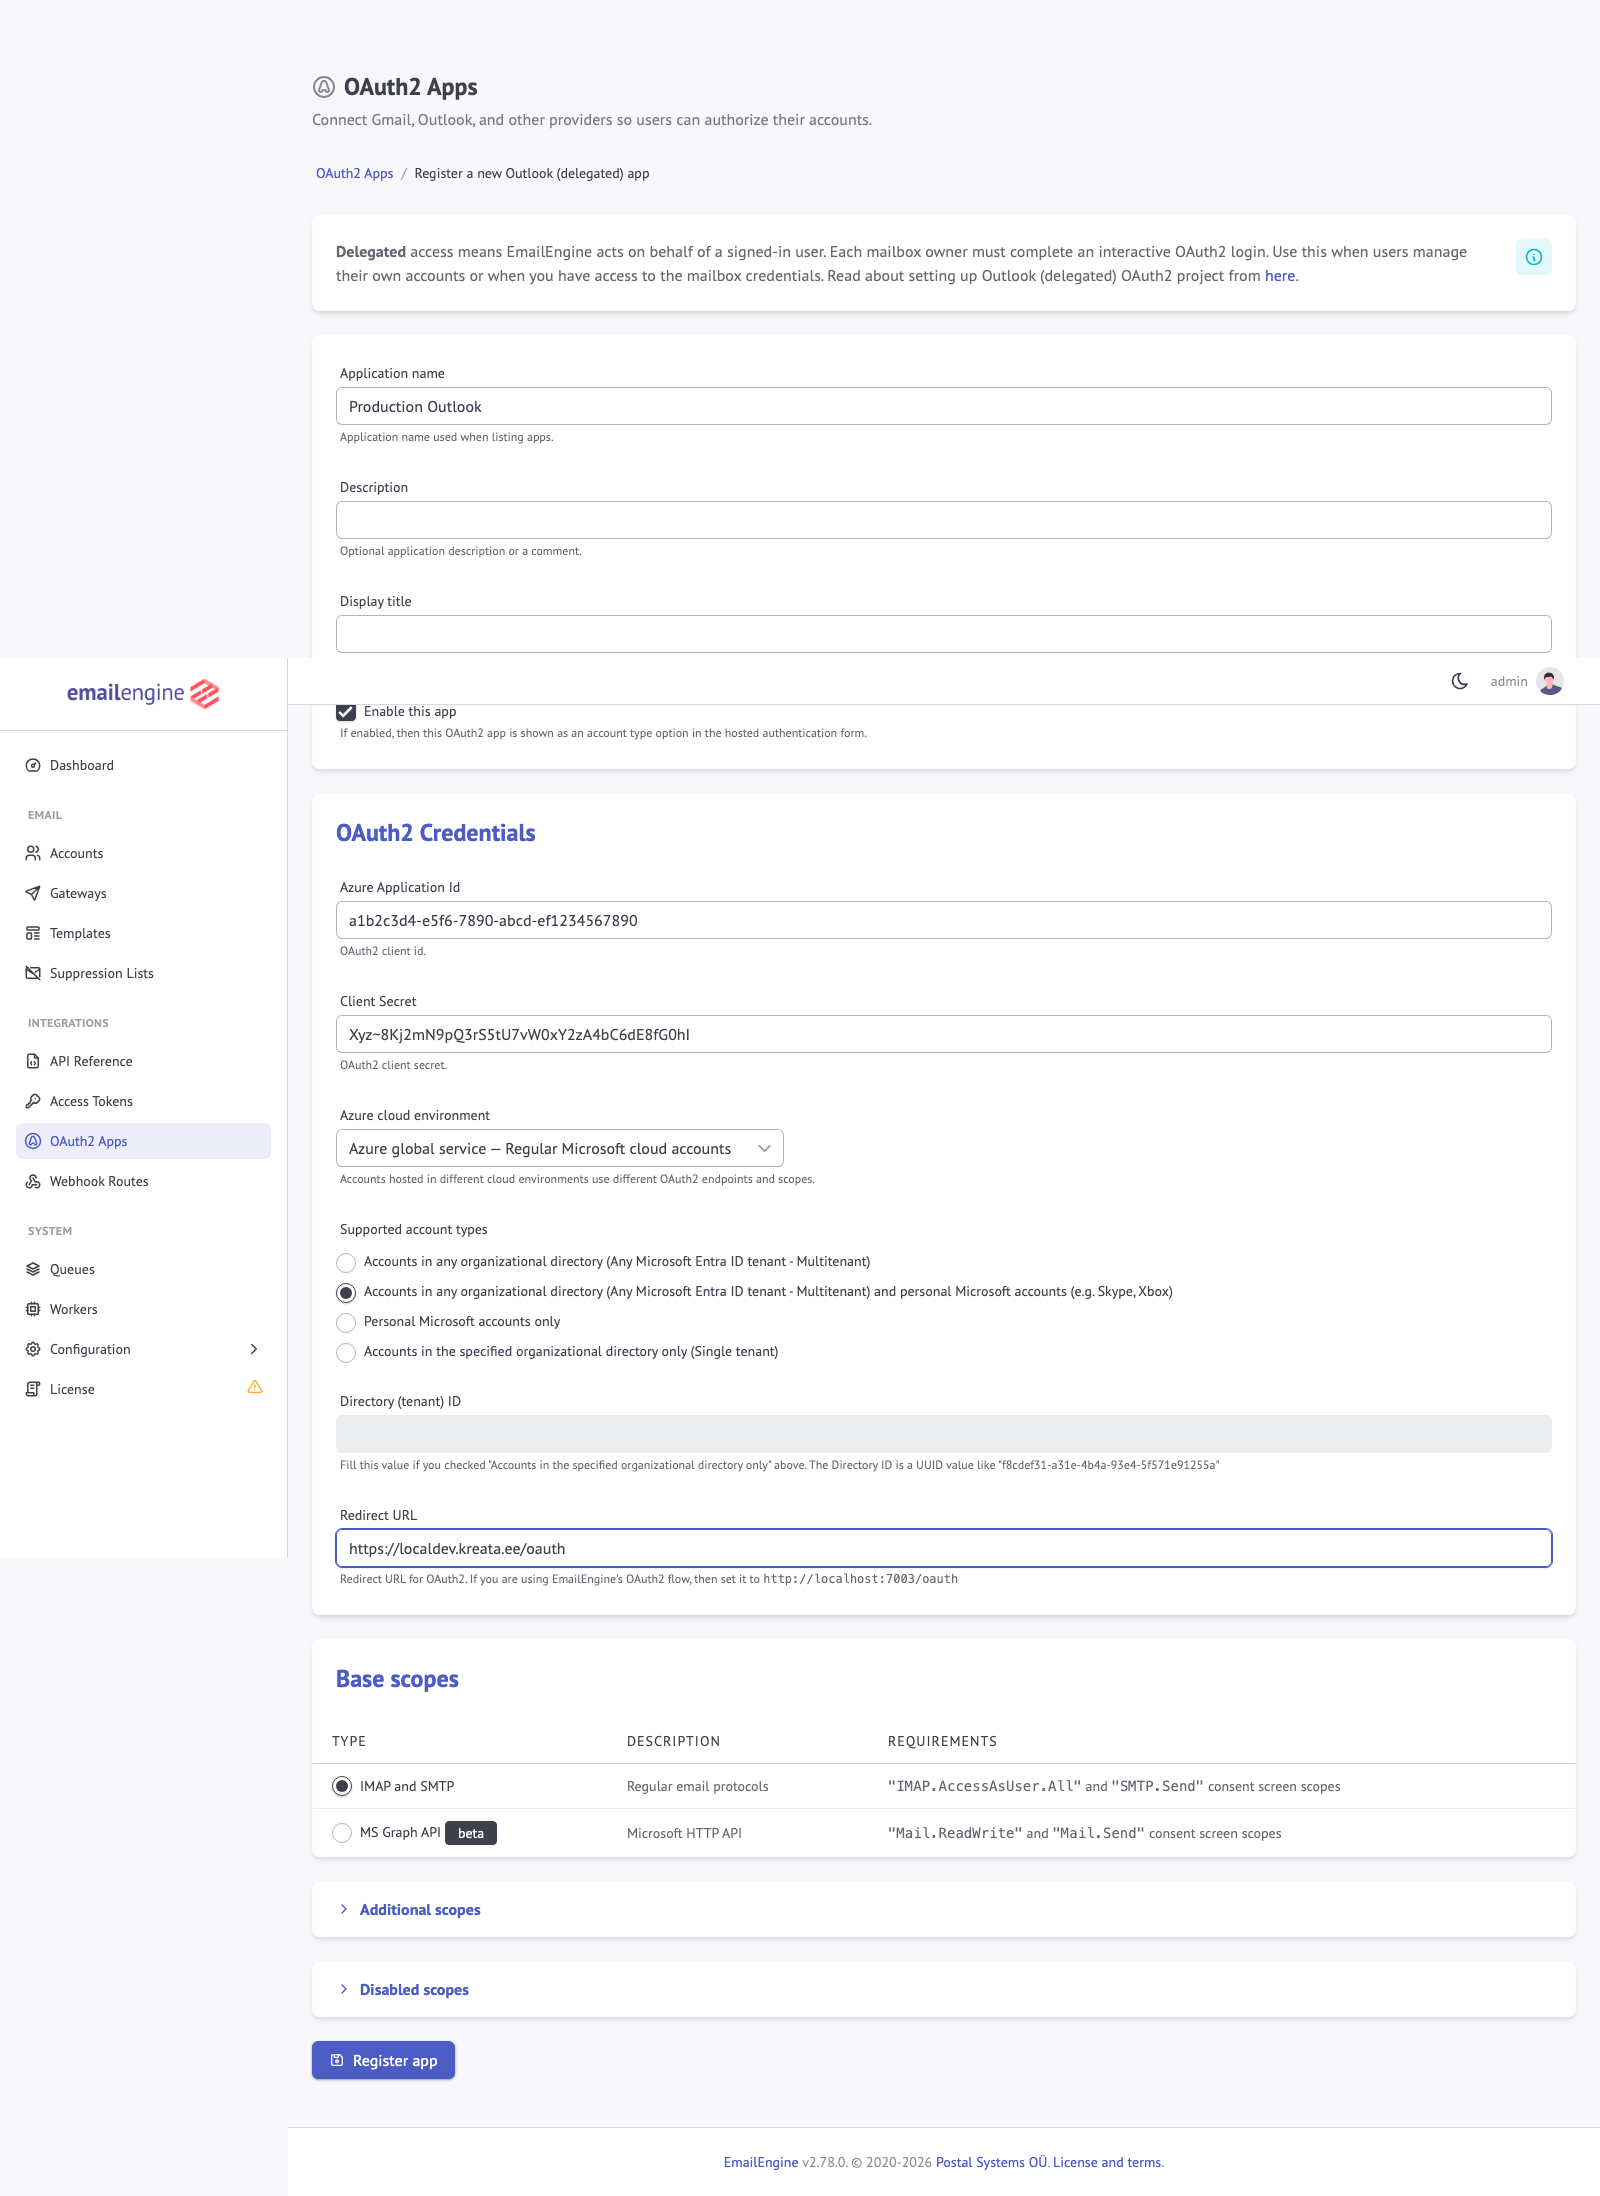Screen dimensions: 1600x2196
Task: Choose MS Graph API base scope
Action: [x=342, y=1833]
